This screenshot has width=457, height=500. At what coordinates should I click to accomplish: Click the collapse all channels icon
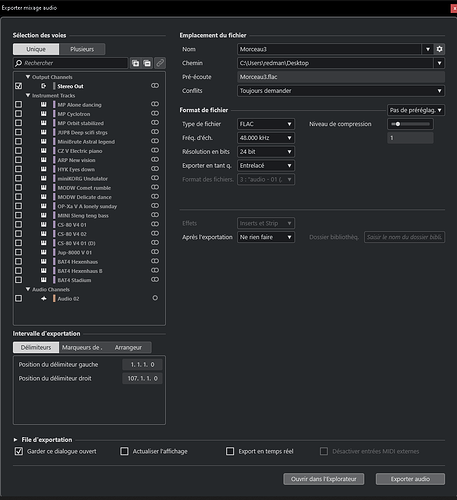pyautogui.click(x=147, y=63)
